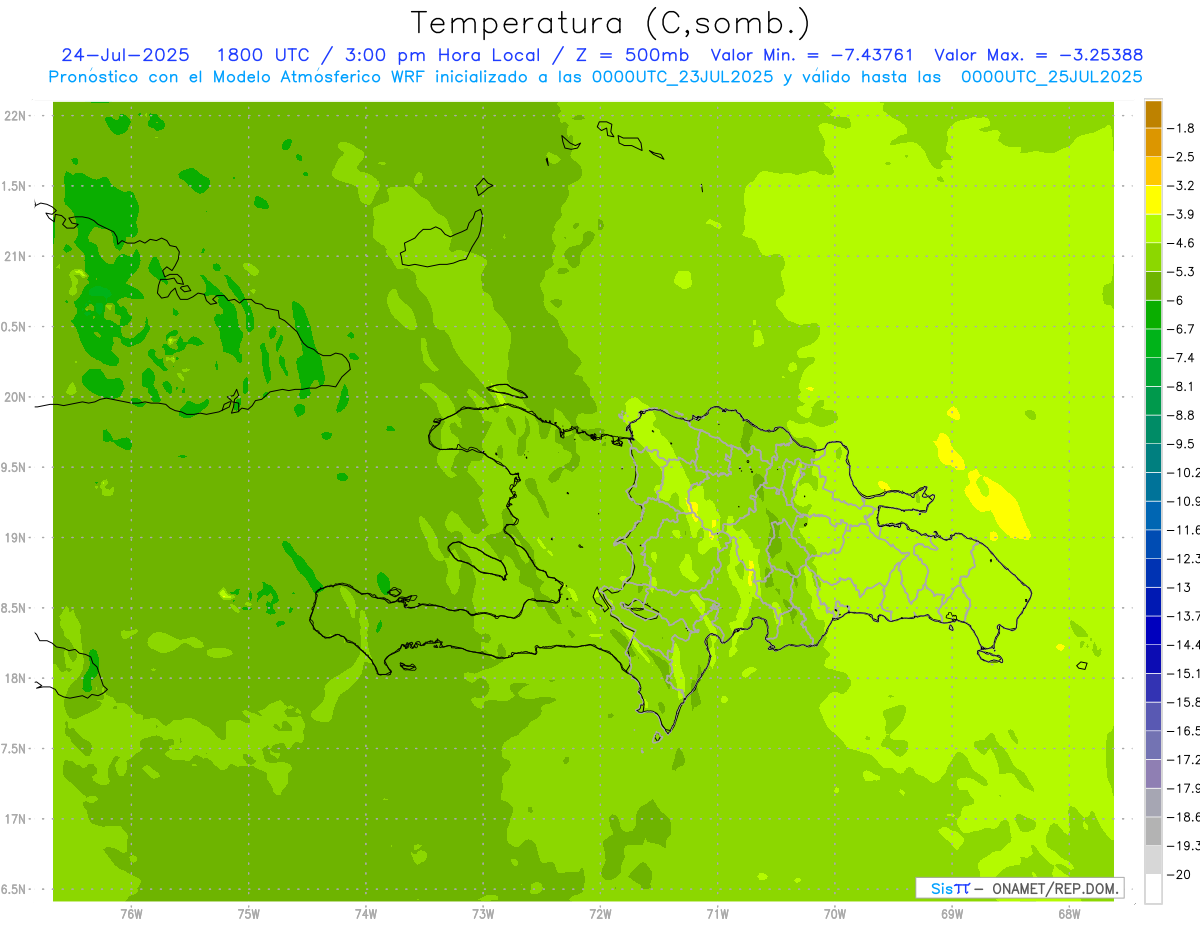Click the '19N' latitude label
Screen dimensions: 1200x927
15,538
